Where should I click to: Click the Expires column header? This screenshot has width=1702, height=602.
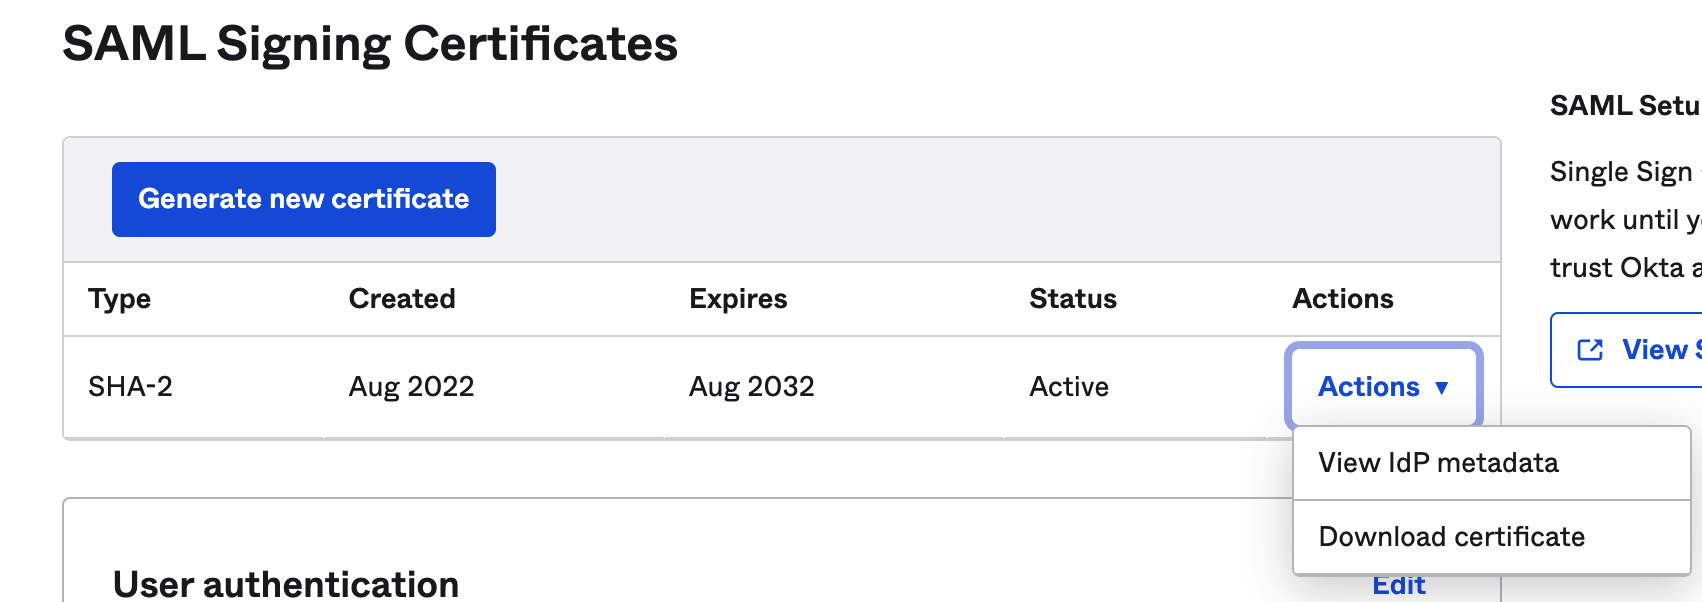click(x=738, y=299)
